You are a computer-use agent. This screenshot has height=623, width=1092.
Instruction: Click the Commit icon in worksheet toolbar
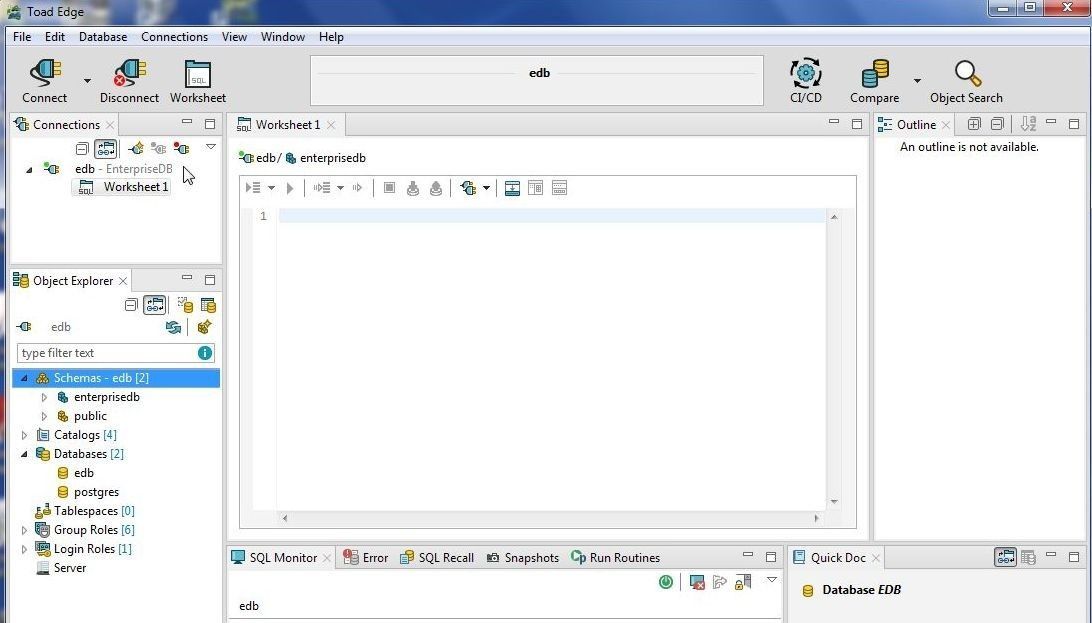(x=413, y=188)
